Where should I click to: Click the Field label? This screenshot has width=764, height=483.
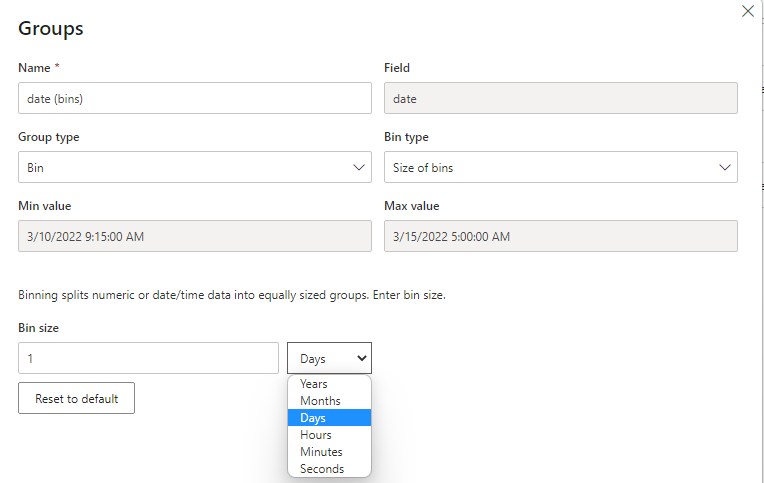[397, 68]
